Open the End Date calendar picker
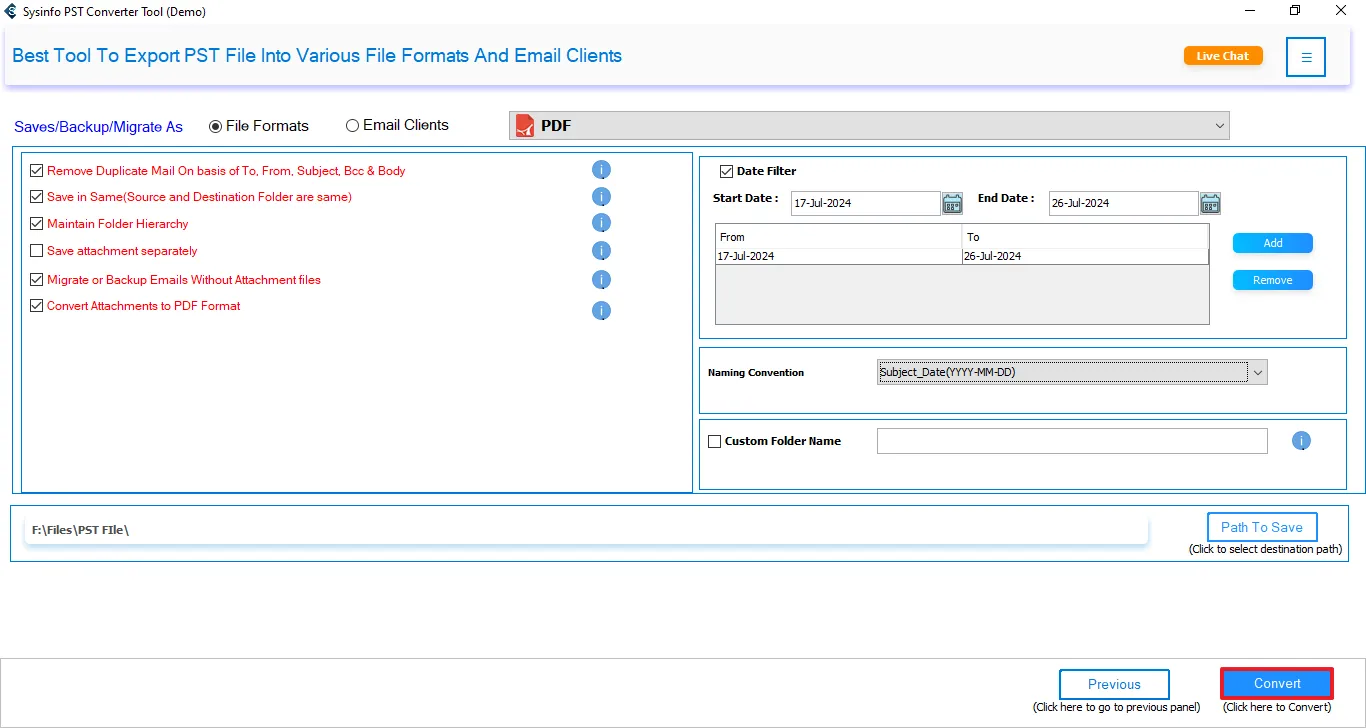The height and width of the screenshot is (728, 1366). 1210,204
